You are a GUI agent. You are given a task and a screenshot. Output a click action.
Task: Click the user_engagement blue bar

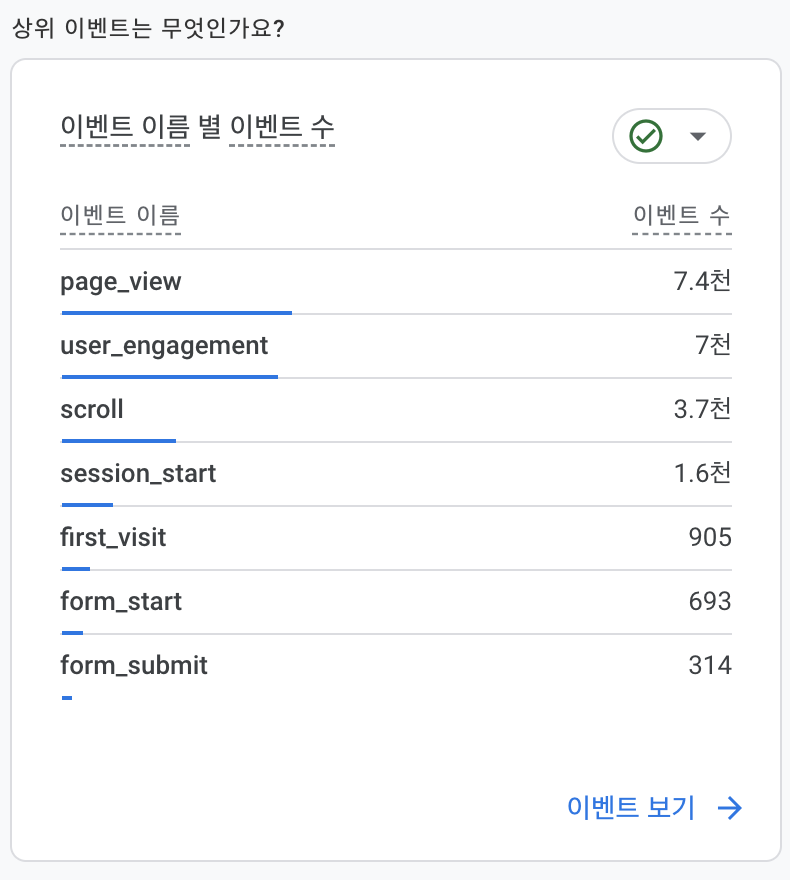(169, 377)
